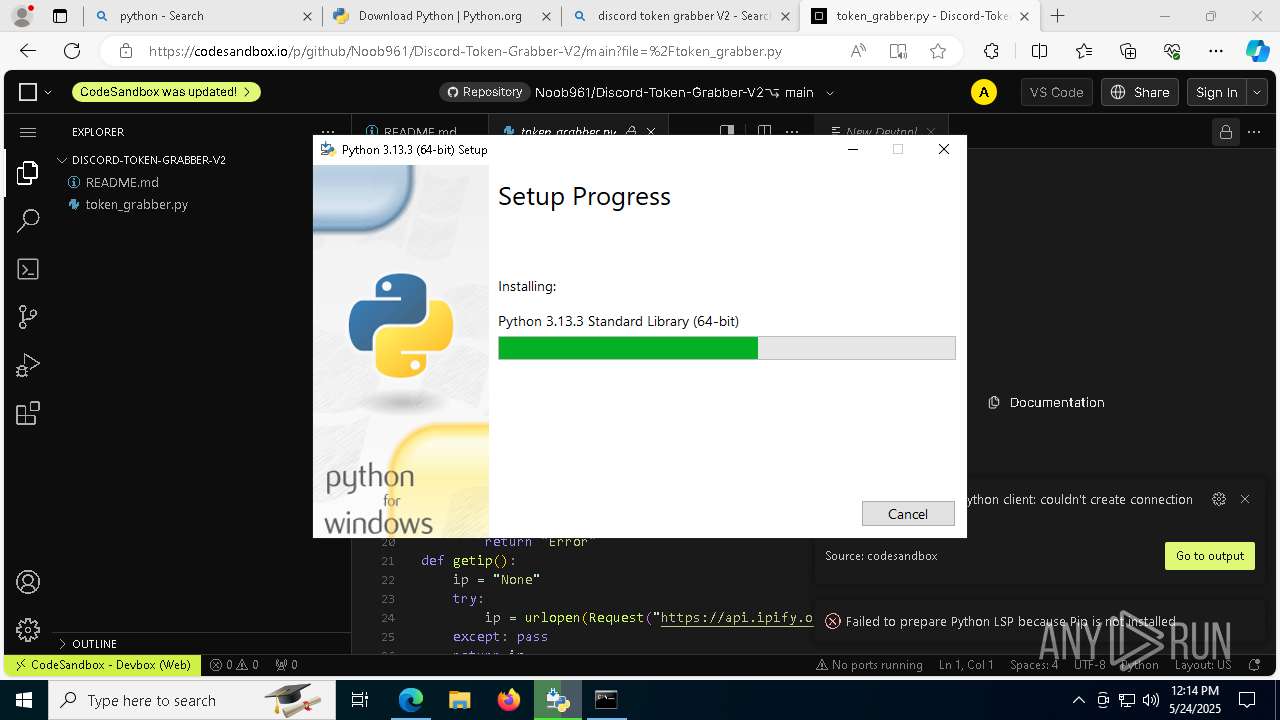This screenshot has height=720, width=1280.
Task: Cancel the Python setup
Action: click(908, 513)
